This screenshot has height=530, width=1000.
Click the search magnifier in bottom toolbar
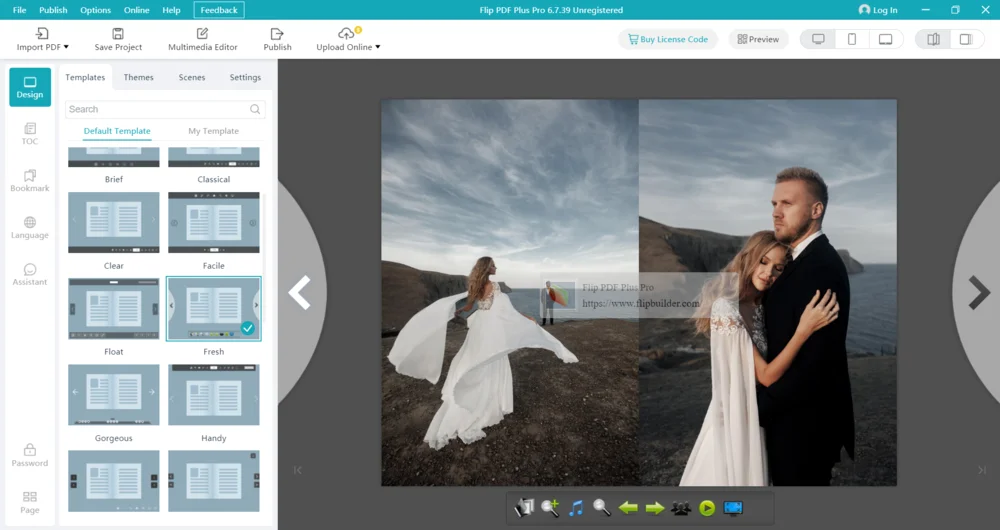(x=602, y=508)
